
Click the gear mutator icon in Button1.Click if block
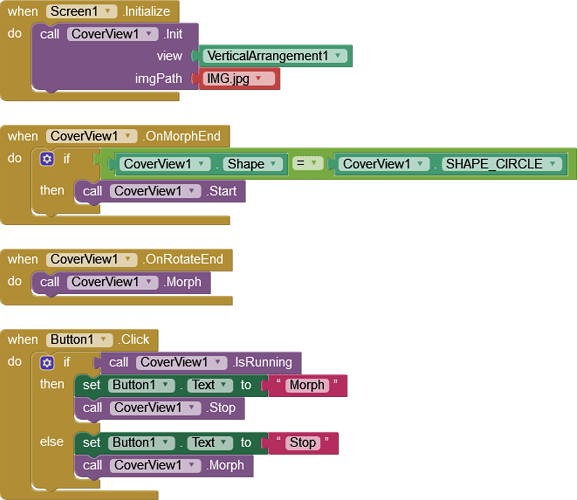(47, 363)
